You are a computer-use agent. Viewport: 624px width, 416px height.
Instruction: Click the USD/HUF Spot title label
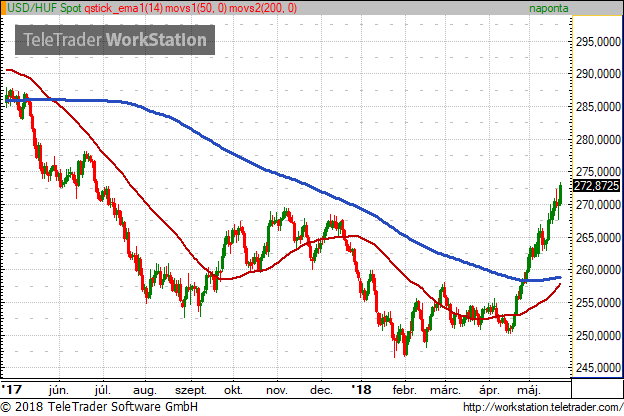tap(44, 8)
